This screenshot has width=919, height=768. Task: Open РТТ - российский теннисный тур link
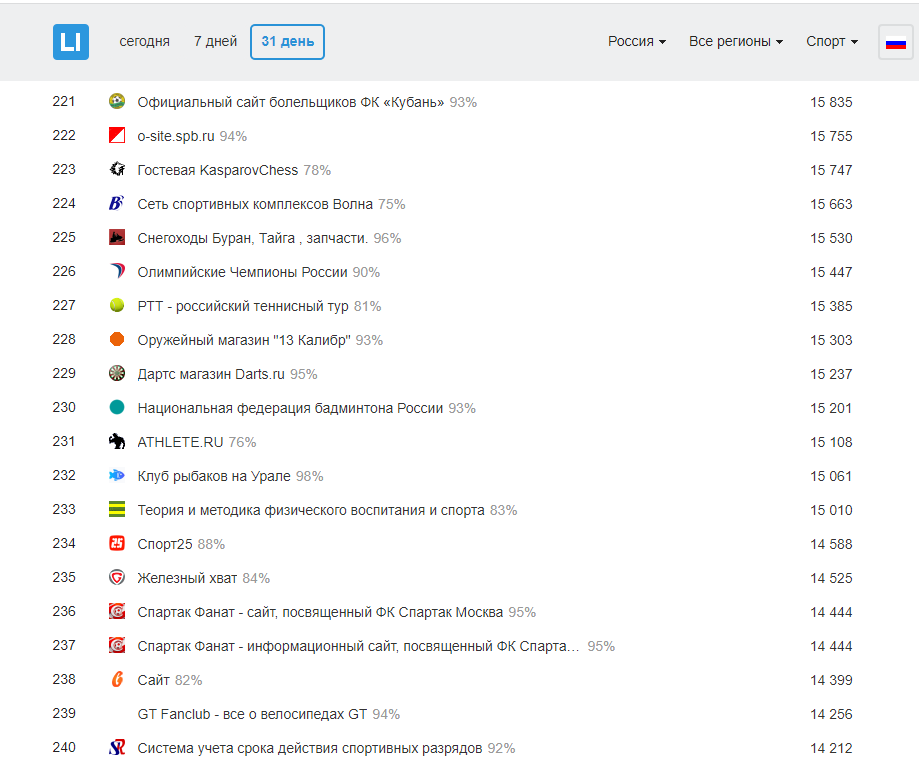(x=243, y=306)
